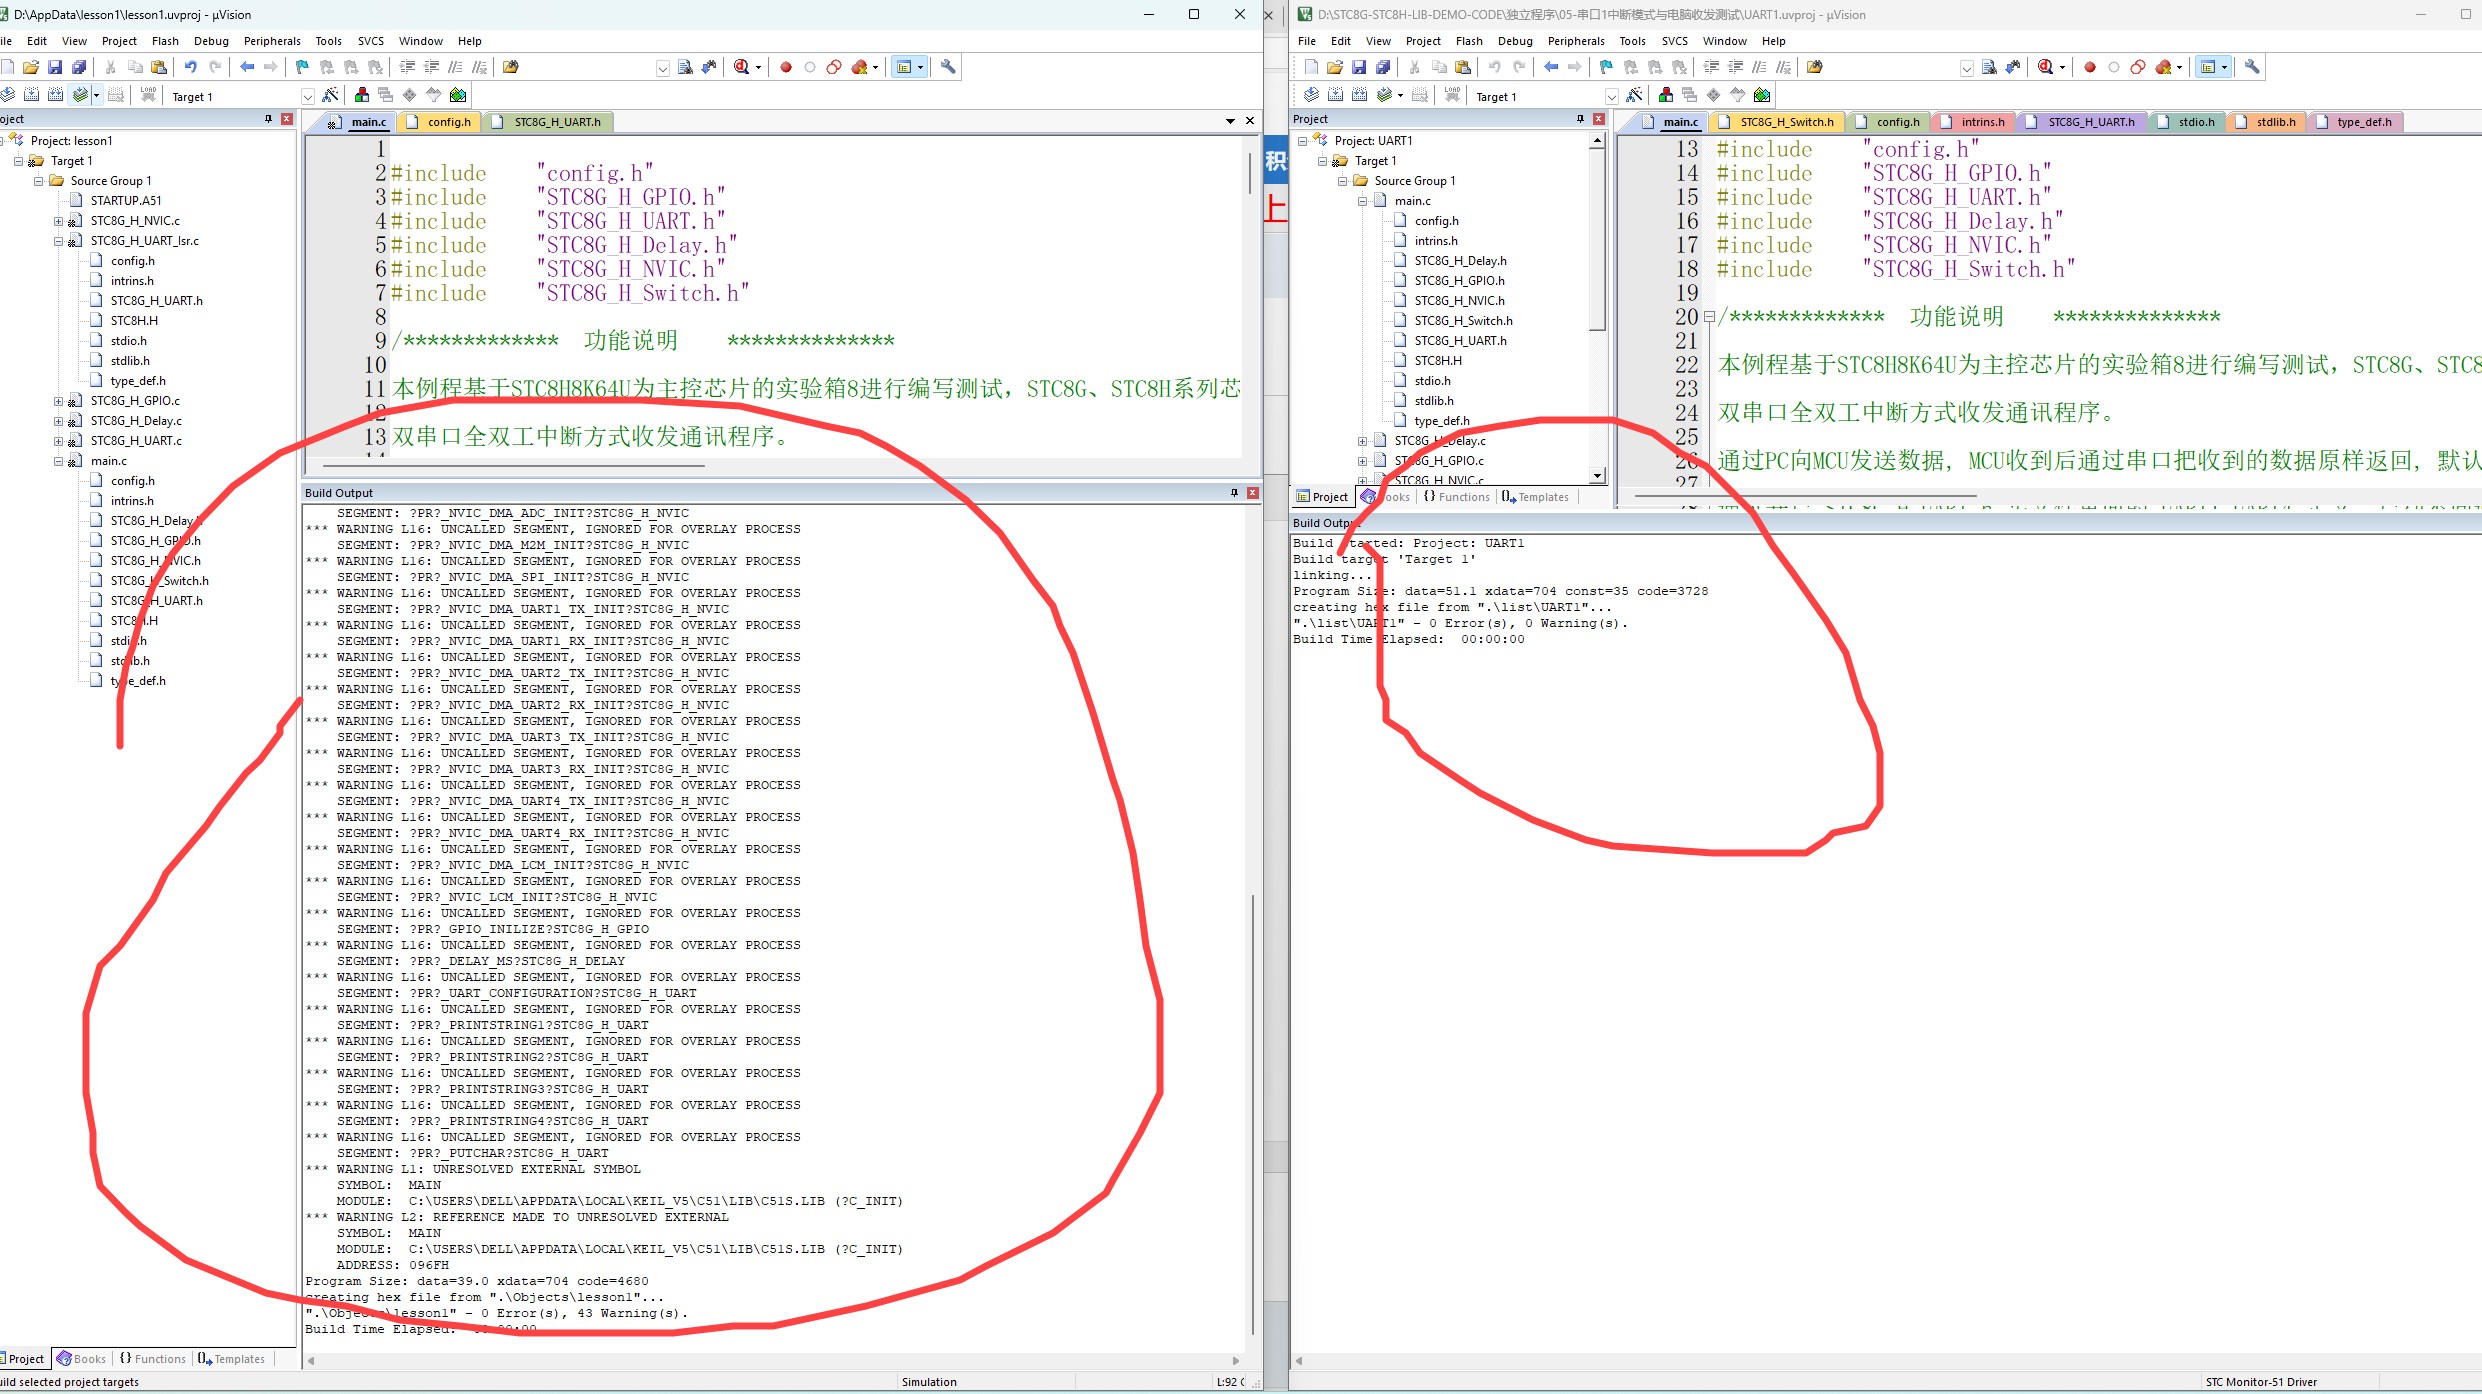
Task: Start debug session in lesson1 window
Action: point(741,67)
